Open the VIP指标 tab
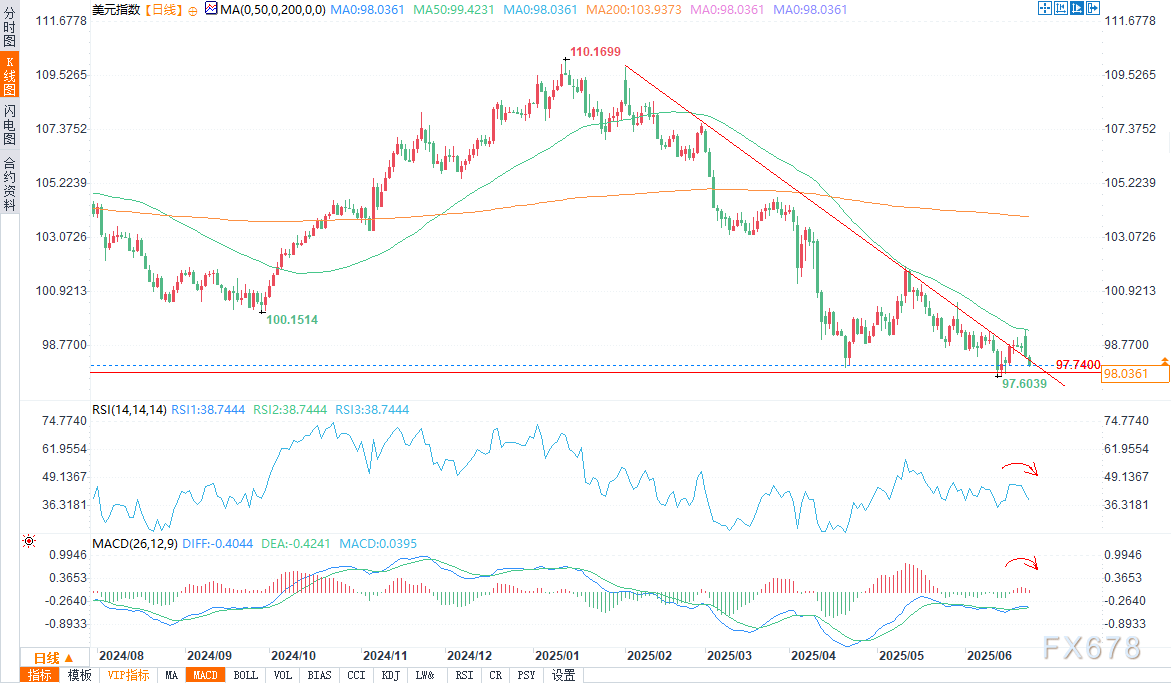1171x683 pixels. (x=128, y=675)
